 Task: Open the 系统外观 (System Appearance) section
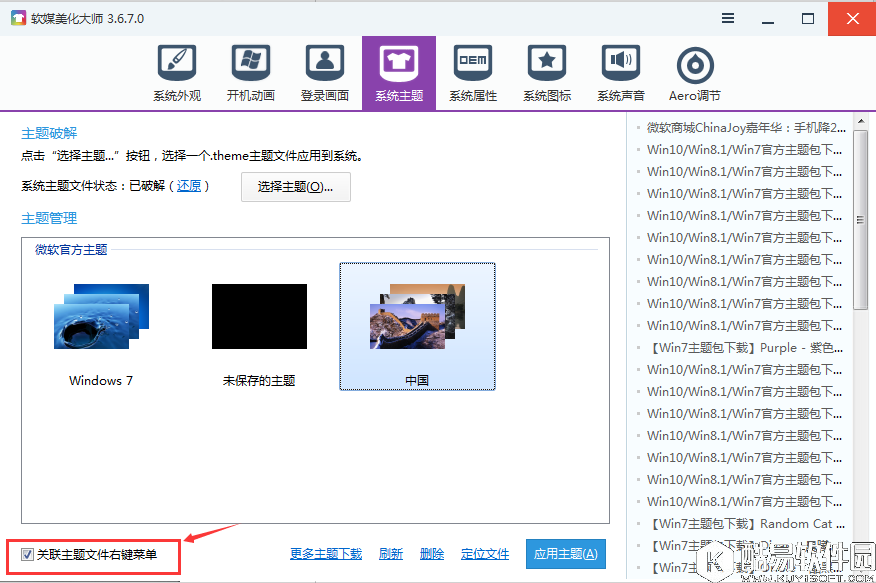point(177,70)
